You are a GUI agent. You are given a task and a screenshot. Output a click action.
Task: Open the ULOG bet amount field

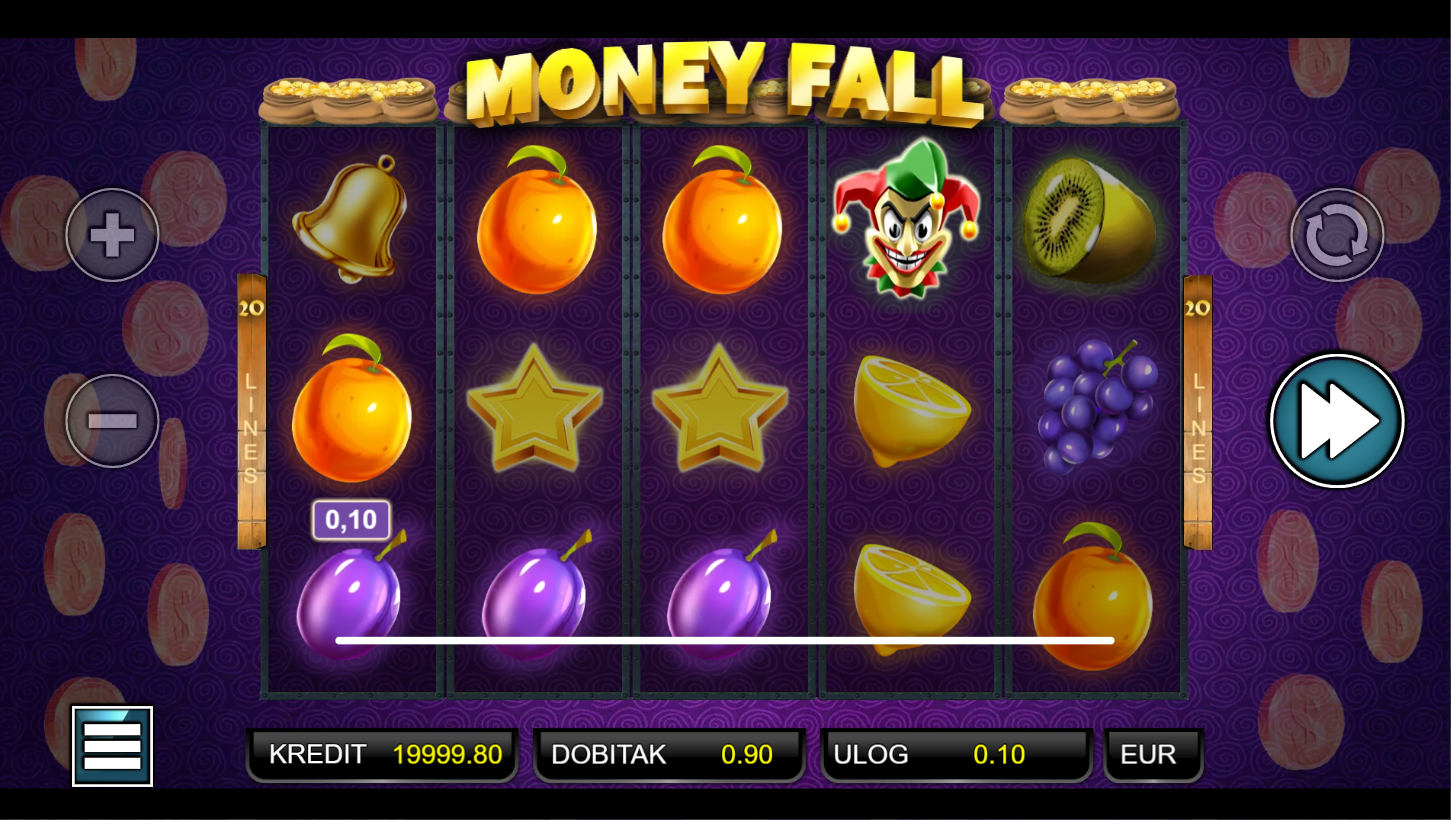coord(956,754)
